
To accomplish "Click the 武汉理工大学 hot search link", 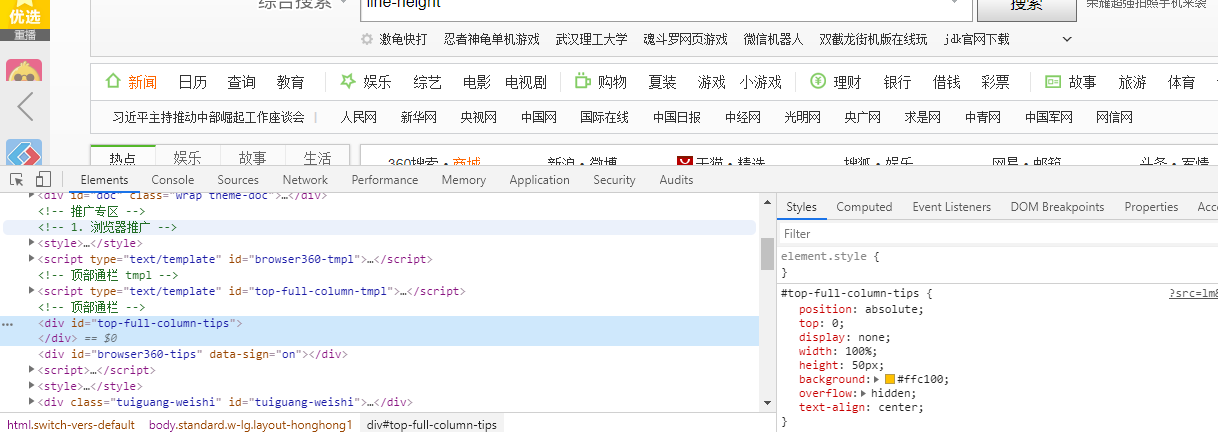I will click(592, 39).
